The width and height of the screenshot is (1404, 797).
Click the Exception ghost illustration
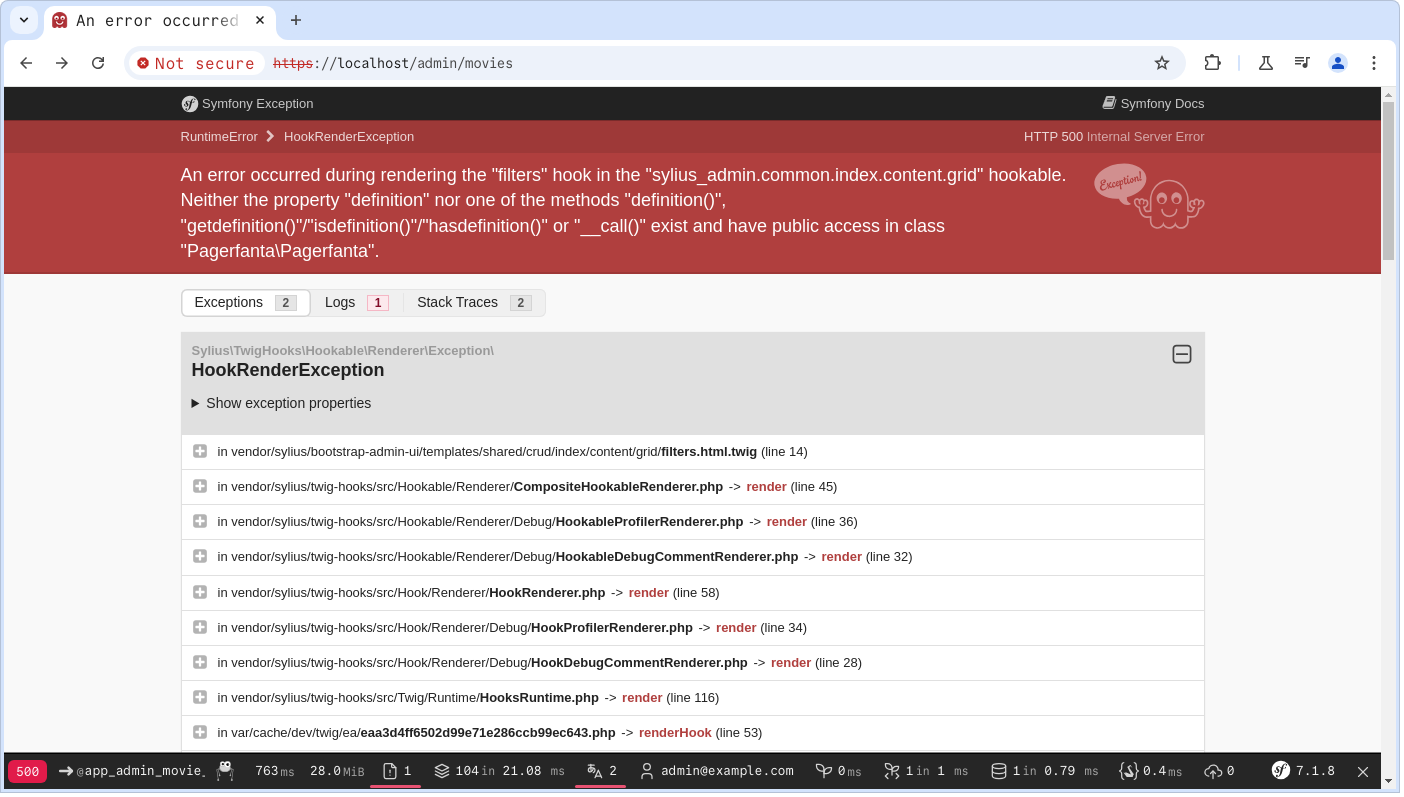click(x=1149, y=196)
